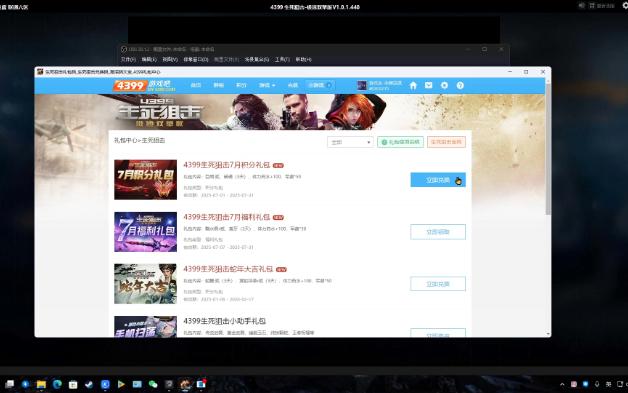Screen dimensions: 628x393
Task: Click the help question mark icon
Action: (460, 85)
